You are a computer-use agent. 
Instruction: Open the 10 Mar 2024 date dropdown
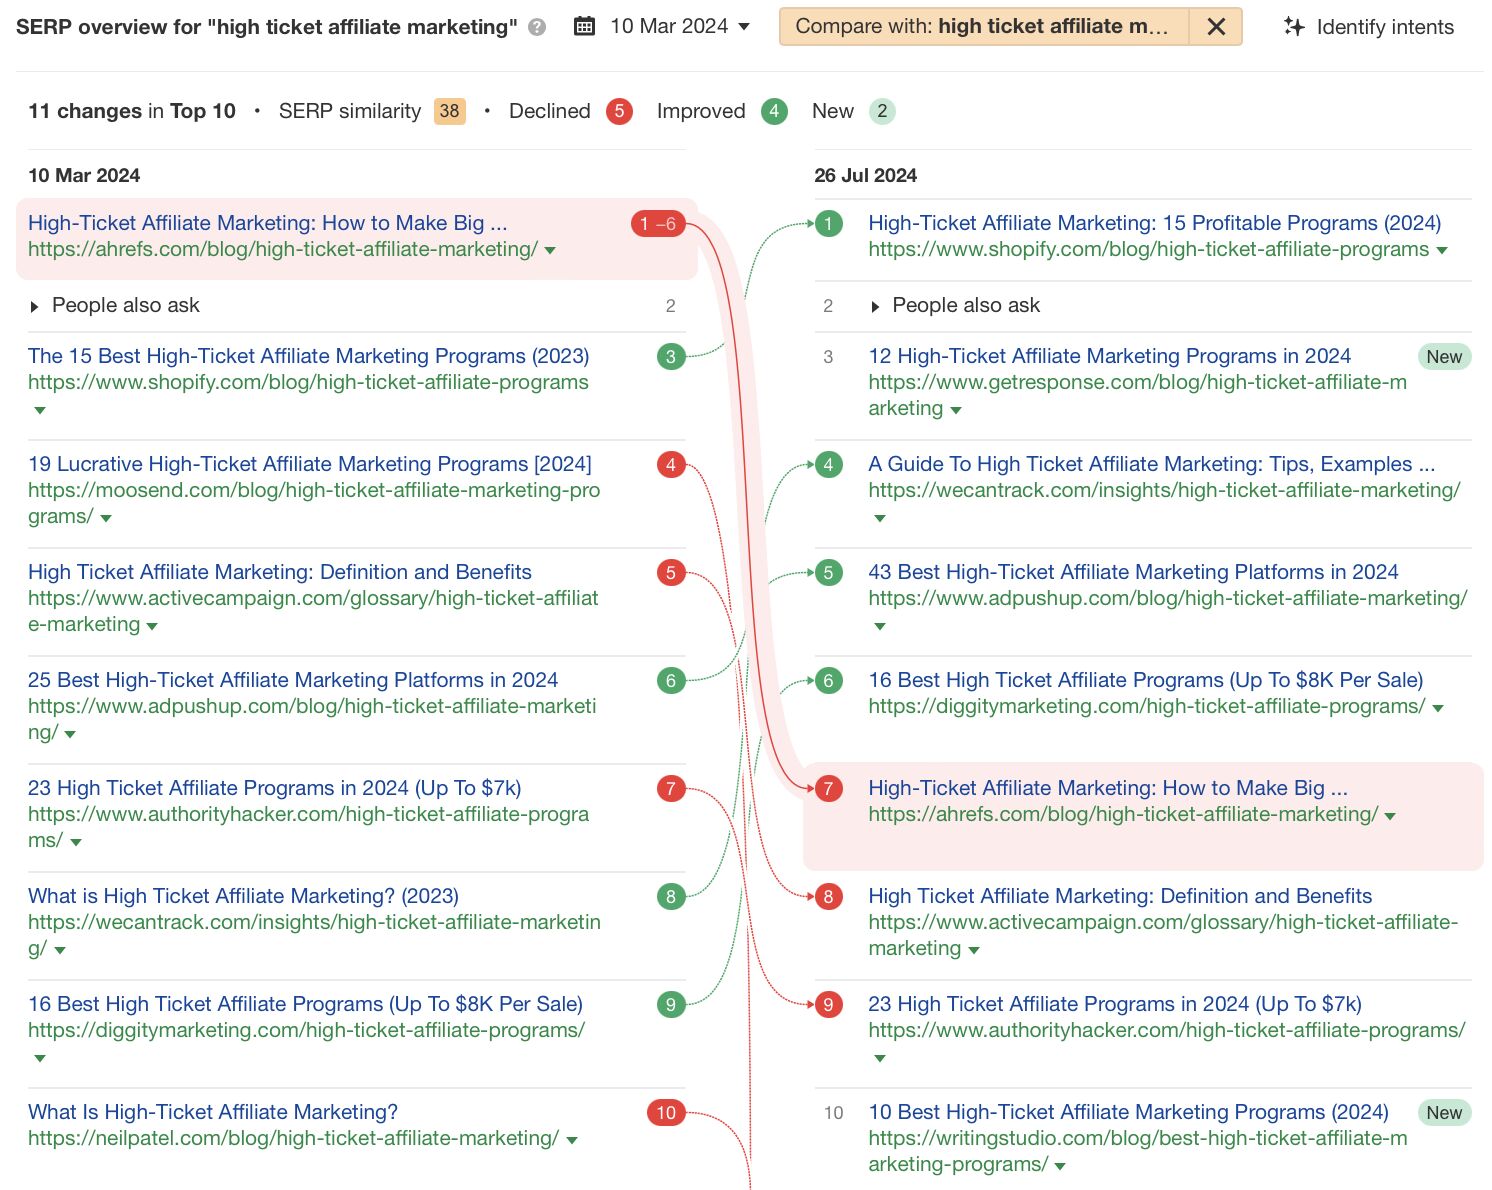pyautogui.click(x=744, y=27)
